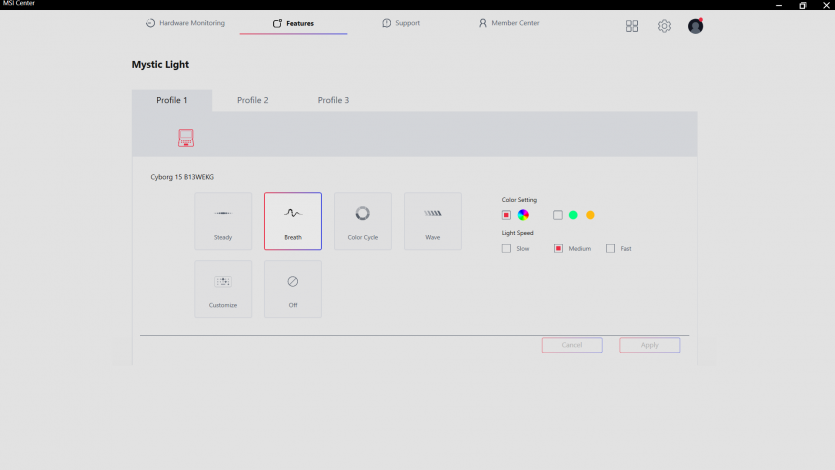Pick the green color swatch
This screenshot has width=835, height=470.
[573, 215]
